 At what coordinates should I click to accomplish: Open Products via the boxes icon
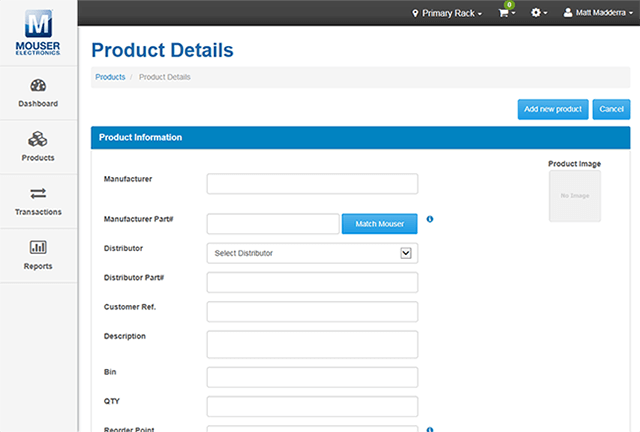point(38,140)
